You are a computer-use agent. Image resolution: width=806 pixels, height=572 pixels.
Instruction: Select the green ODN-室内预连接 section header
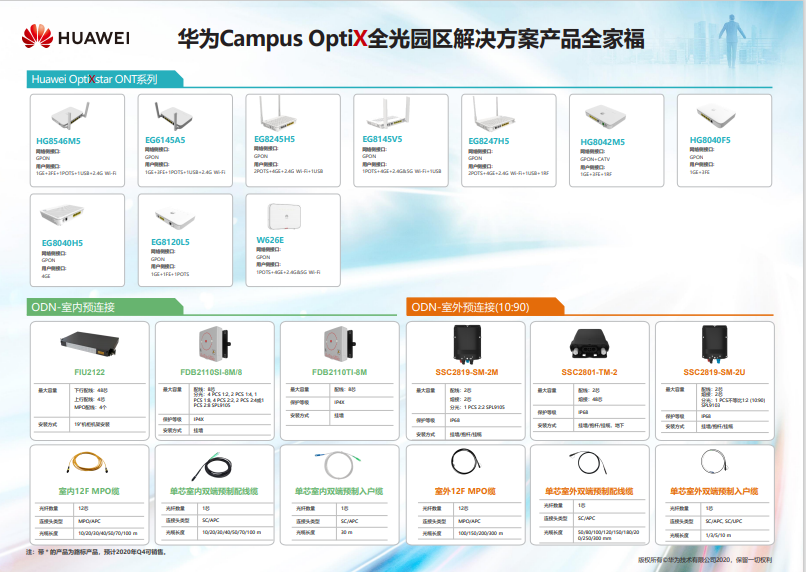coord(73,307)
